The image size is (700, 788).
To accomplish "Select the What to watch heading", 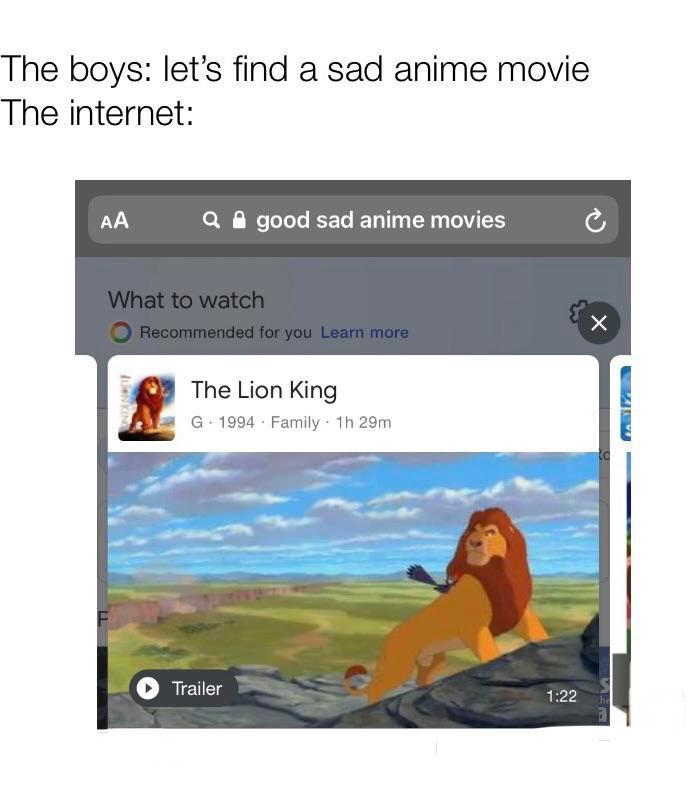I will [x=186, y=300].
